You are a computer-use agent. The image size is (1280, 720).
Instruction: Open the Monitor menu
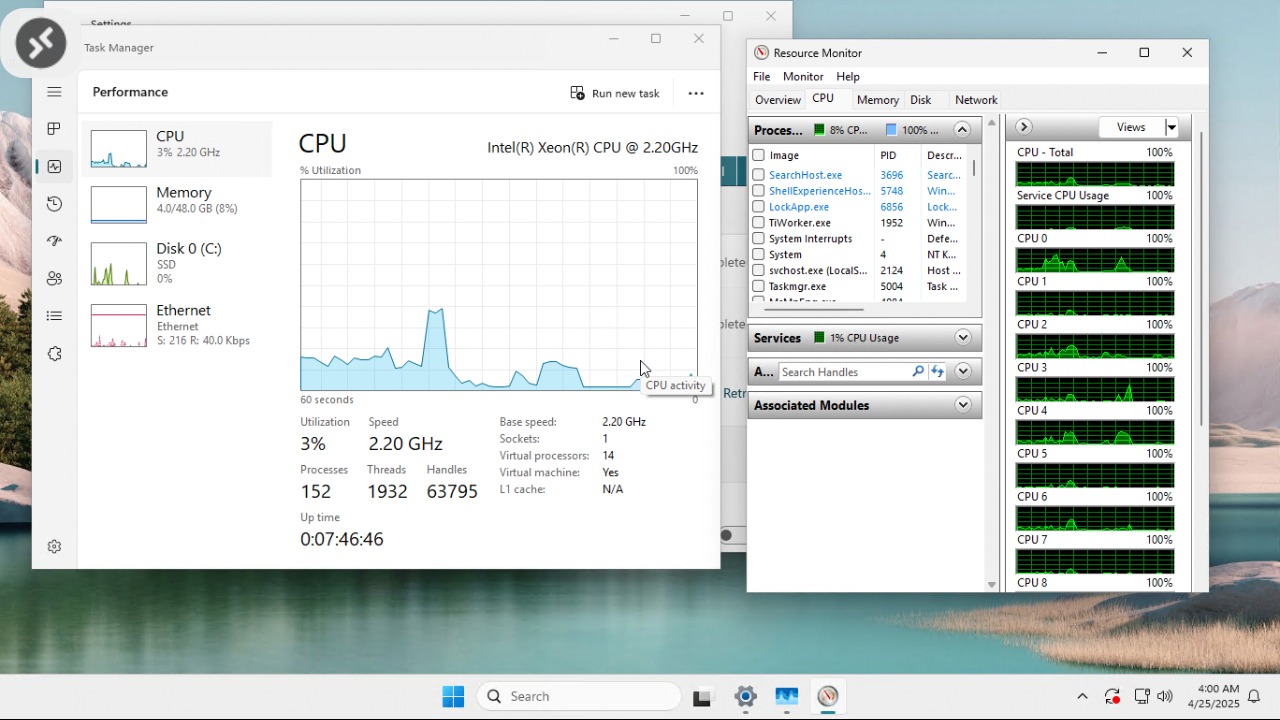coord(802,76)
